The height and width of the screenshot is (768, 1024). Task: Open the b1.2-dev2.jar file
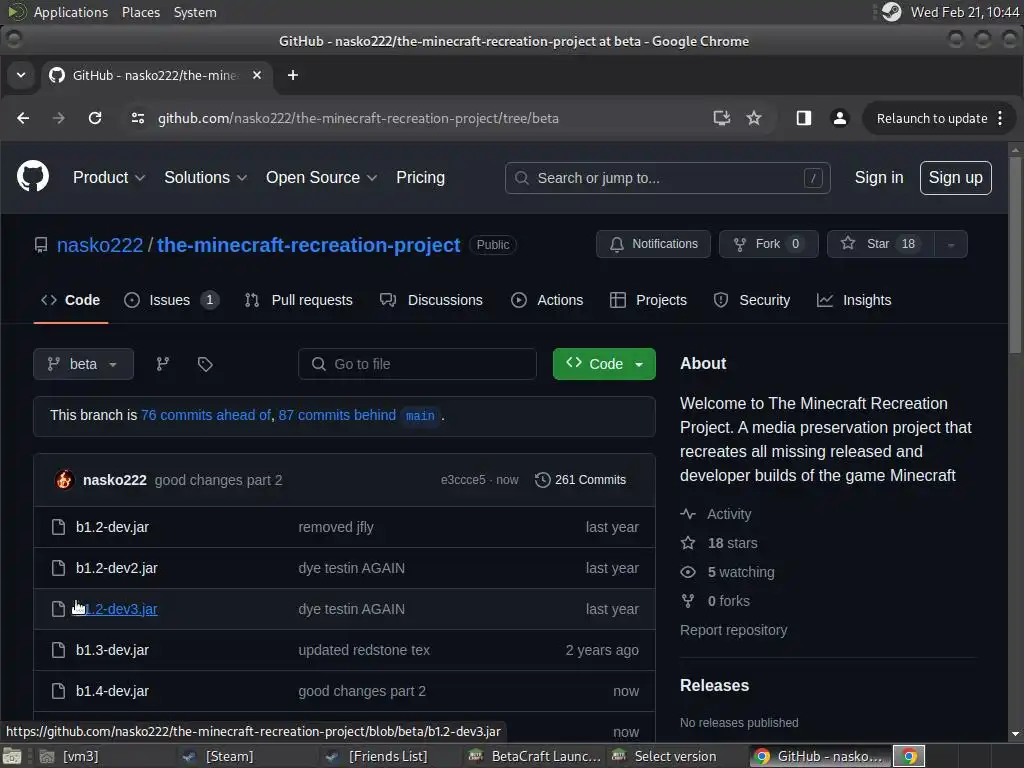coord(117,568)
